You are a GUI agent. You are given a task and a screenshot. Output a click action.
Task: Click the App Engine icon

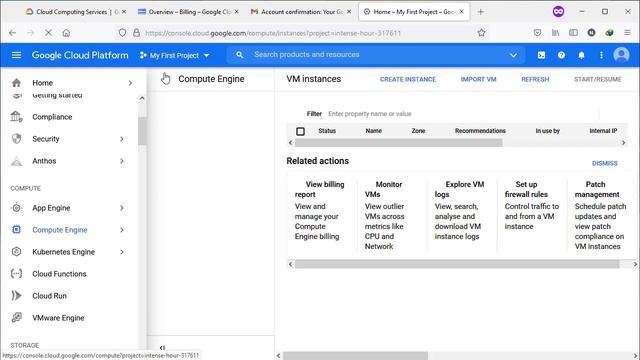pos(16,208)
